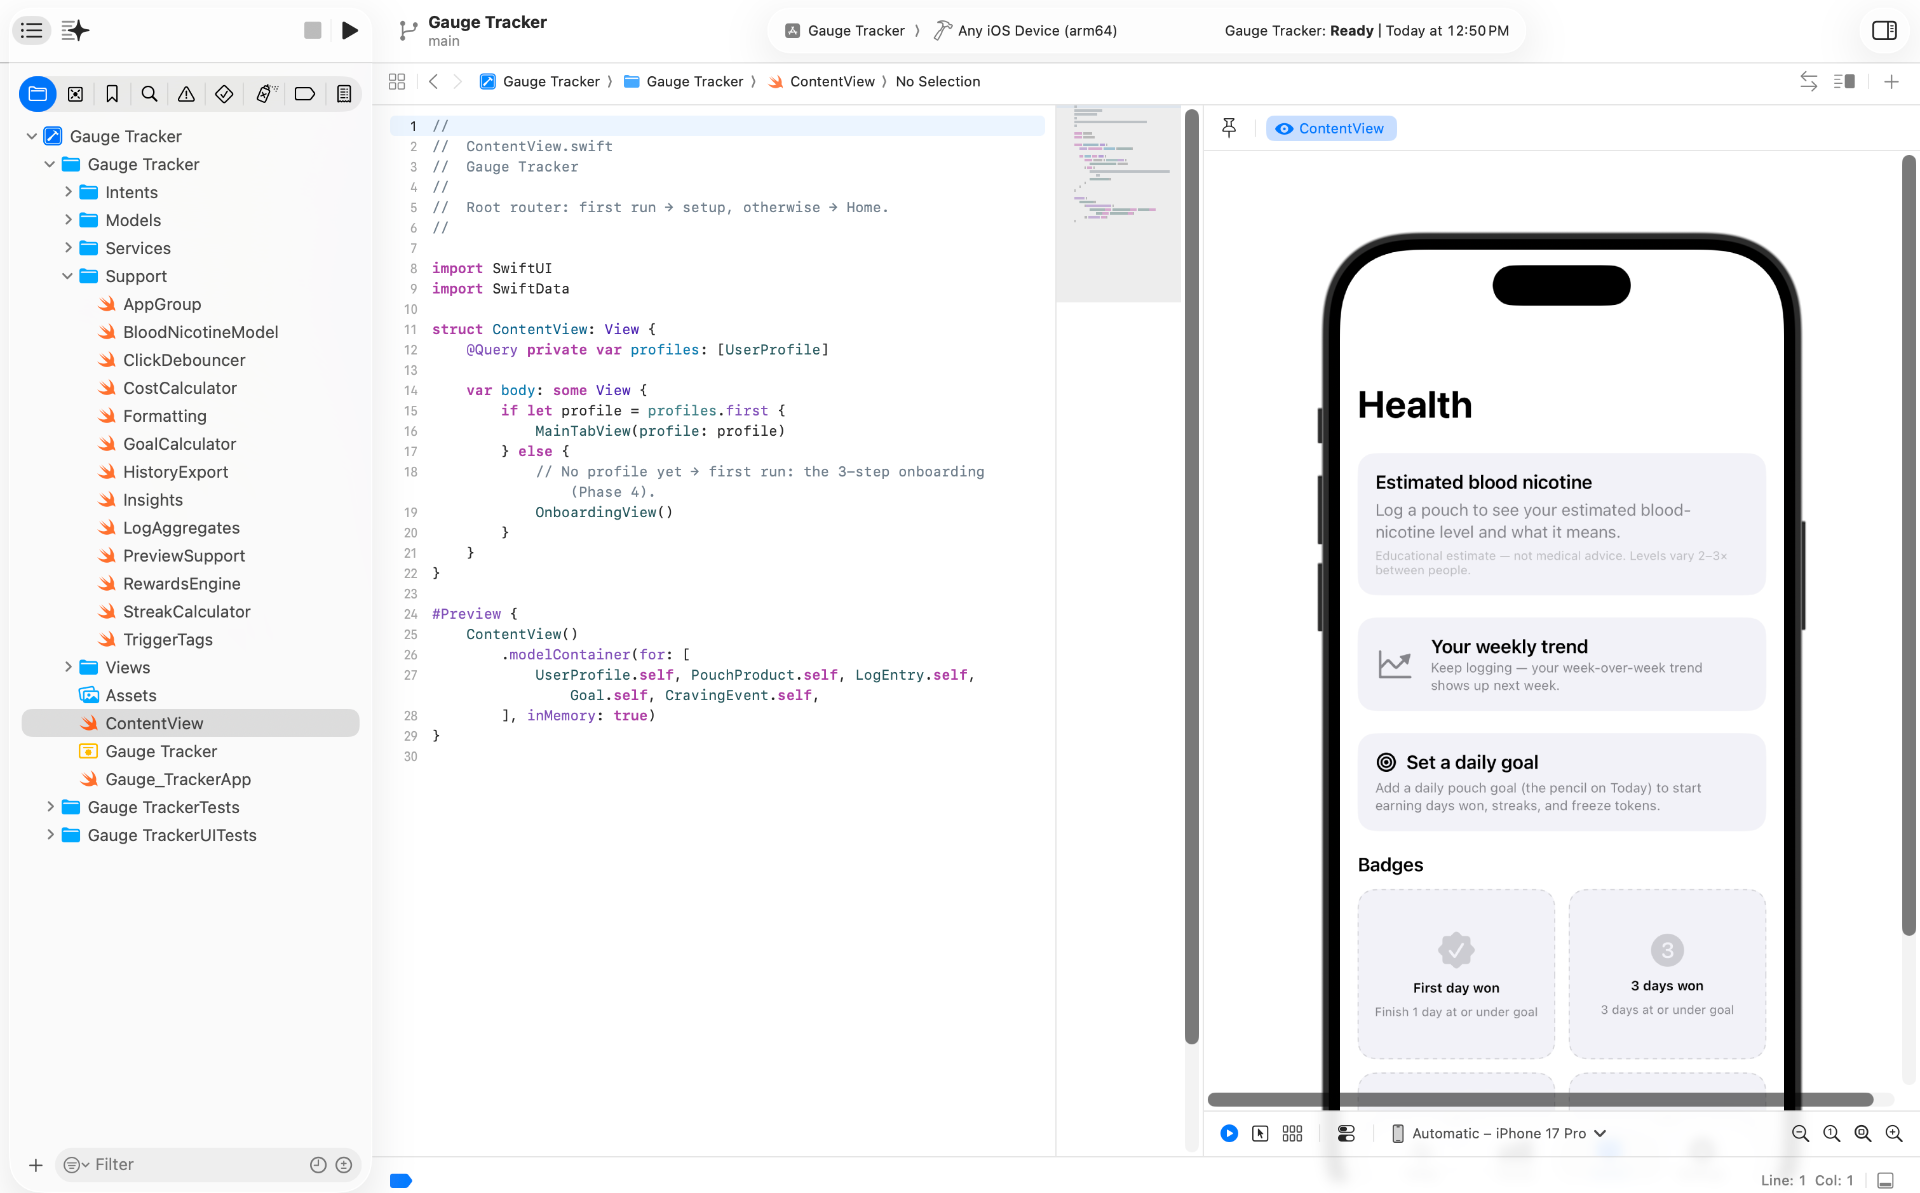This screenshot has height=1193, width=1920.
Task: Open the Issue navigator tab
Action: tap(186, 94)
